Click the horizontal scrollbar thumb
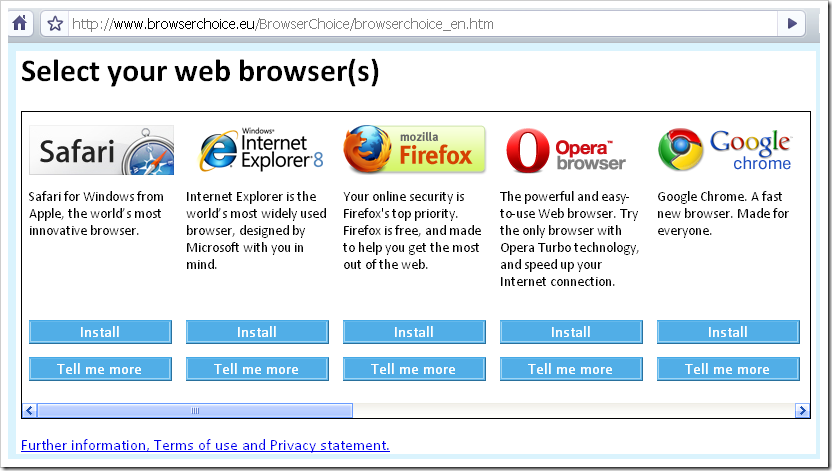 [x=195, y=411]
